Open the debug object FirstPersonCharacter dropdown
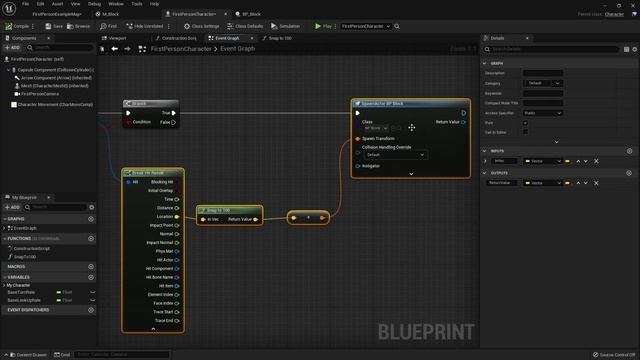This screenshot has height=360, width=640. 366,26
